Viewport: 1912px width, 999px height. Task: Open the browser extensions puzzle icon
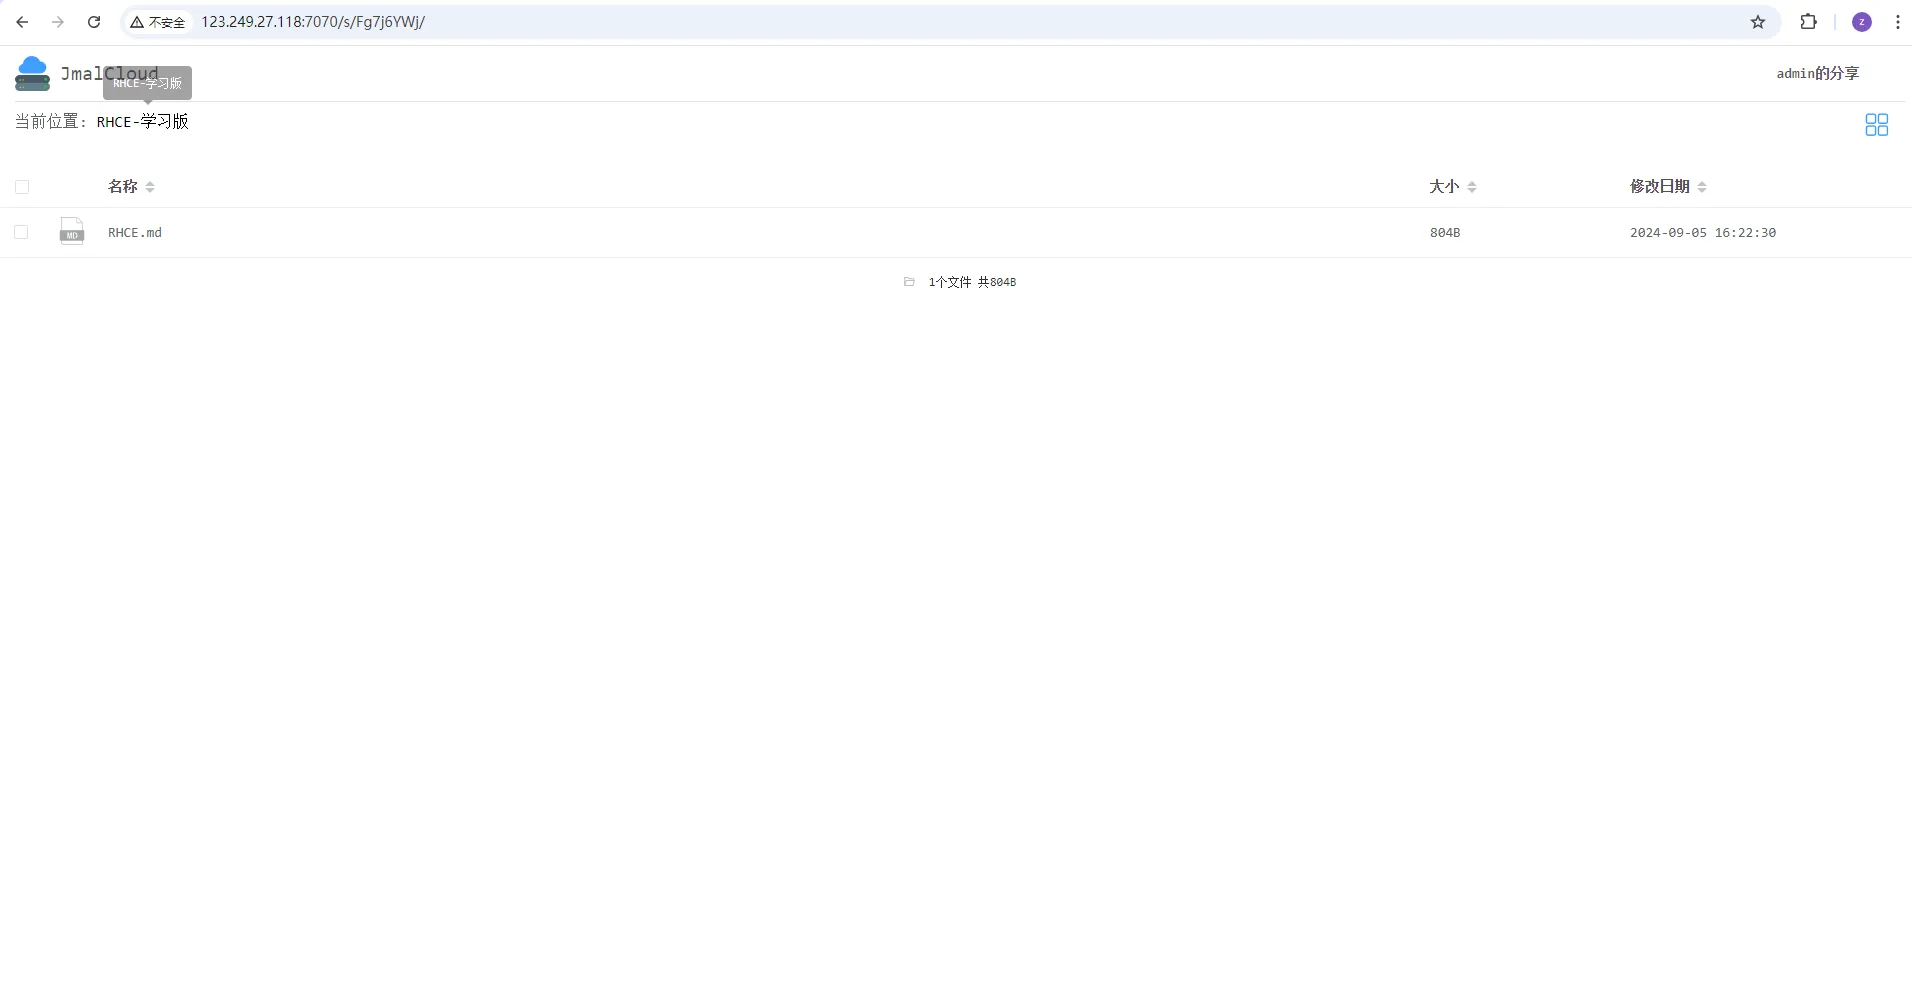1808,22
